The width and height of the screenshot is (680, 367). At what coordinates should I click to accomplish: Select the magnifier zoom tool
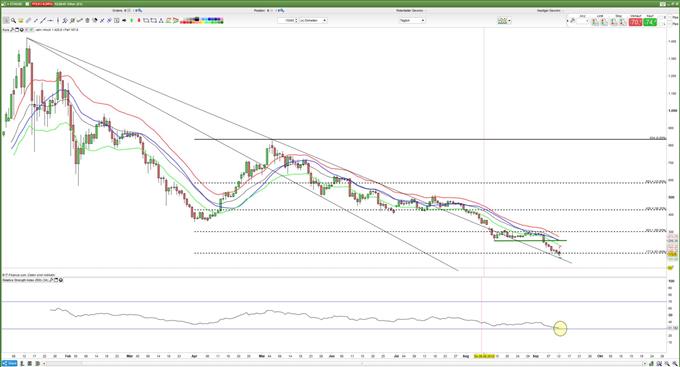13,20
